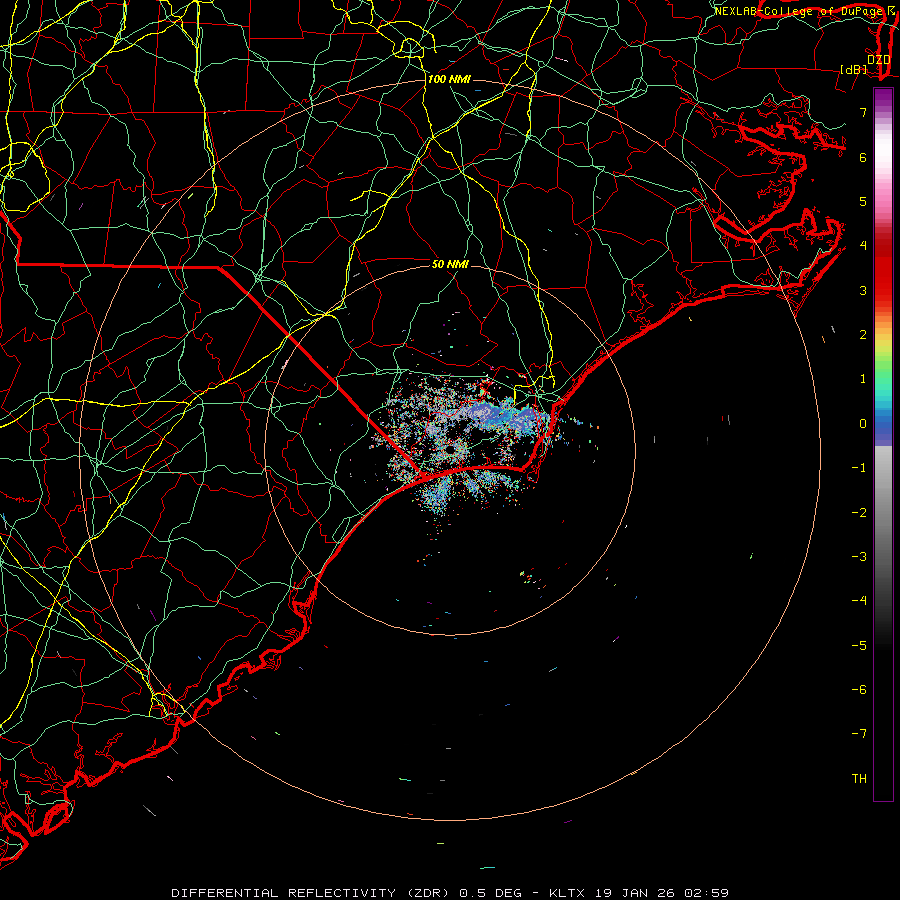Viewport: 900px width, 900px height.
Task: Click the "19 JAN 26 02:59" timestamp
Action: tap(661, 893)
